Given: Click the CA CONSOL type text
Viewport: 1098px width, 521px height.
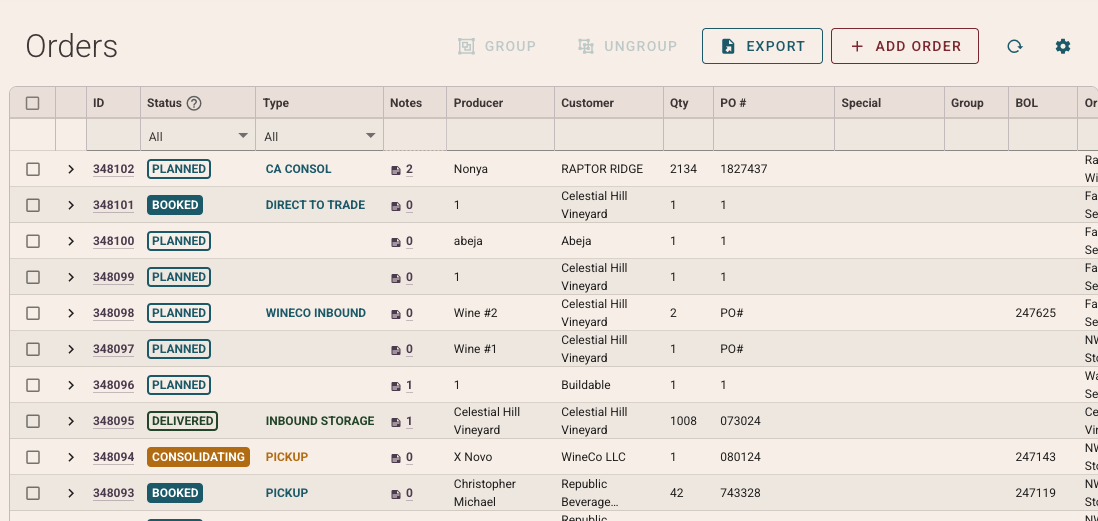Looking at the screenshot, I should [298, 169].
